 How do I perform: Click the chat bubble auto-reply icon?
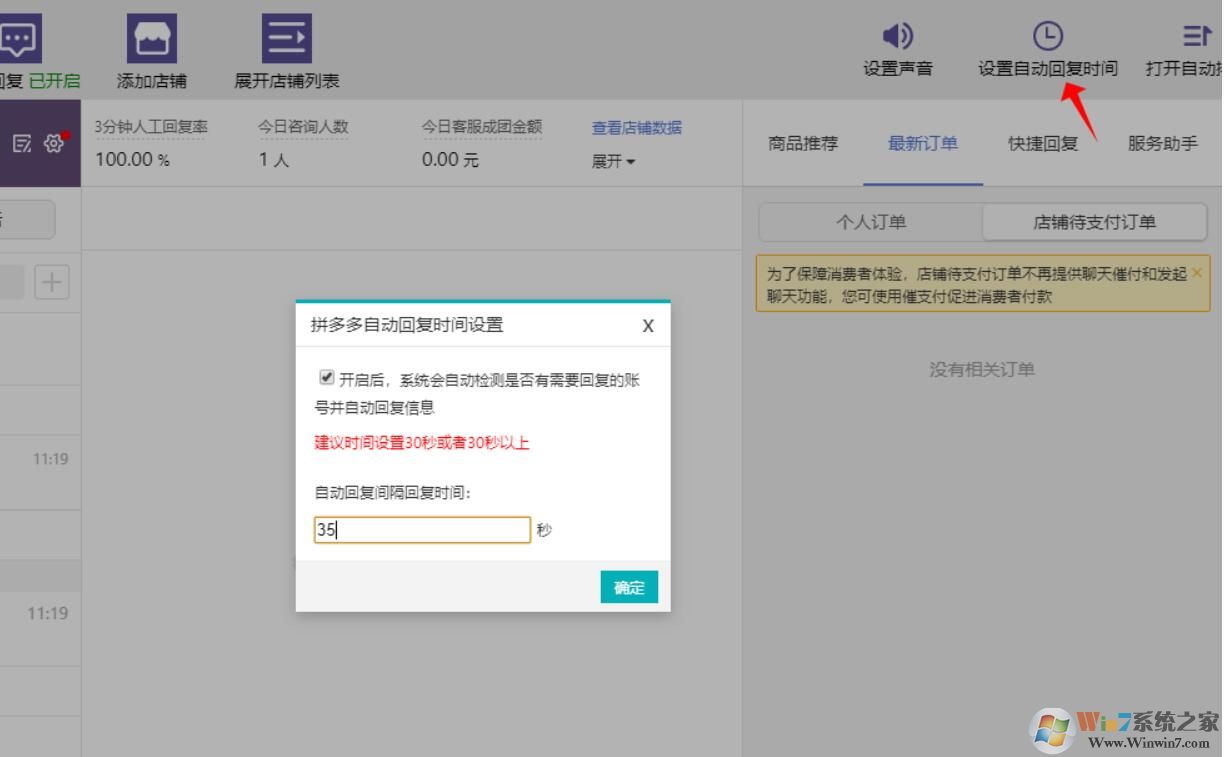18,36
